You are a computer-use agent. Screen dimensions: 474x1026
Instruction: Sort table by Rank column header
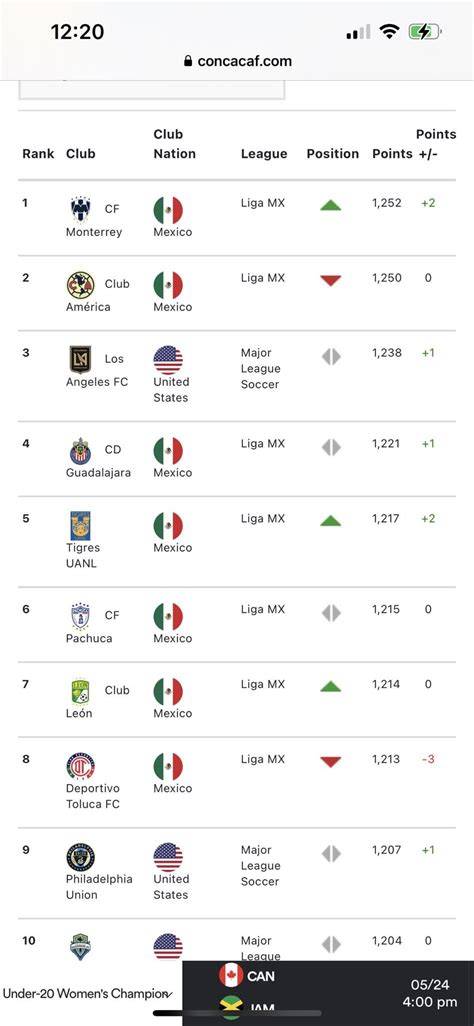pos(38,154)
